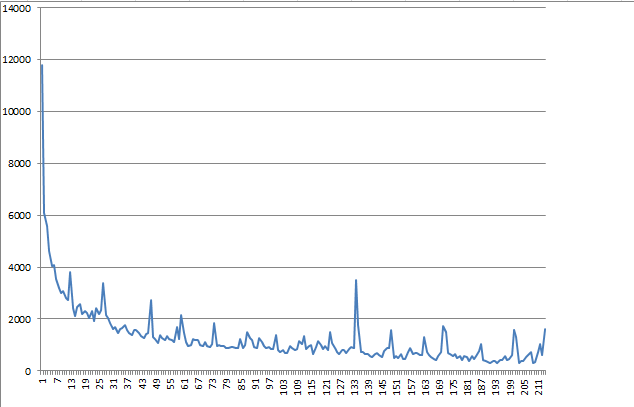Image resolution: width=634 pixels, height=407 pixels.
Task: Select the 8000 y-axis label
Action: tap(19, 164)
